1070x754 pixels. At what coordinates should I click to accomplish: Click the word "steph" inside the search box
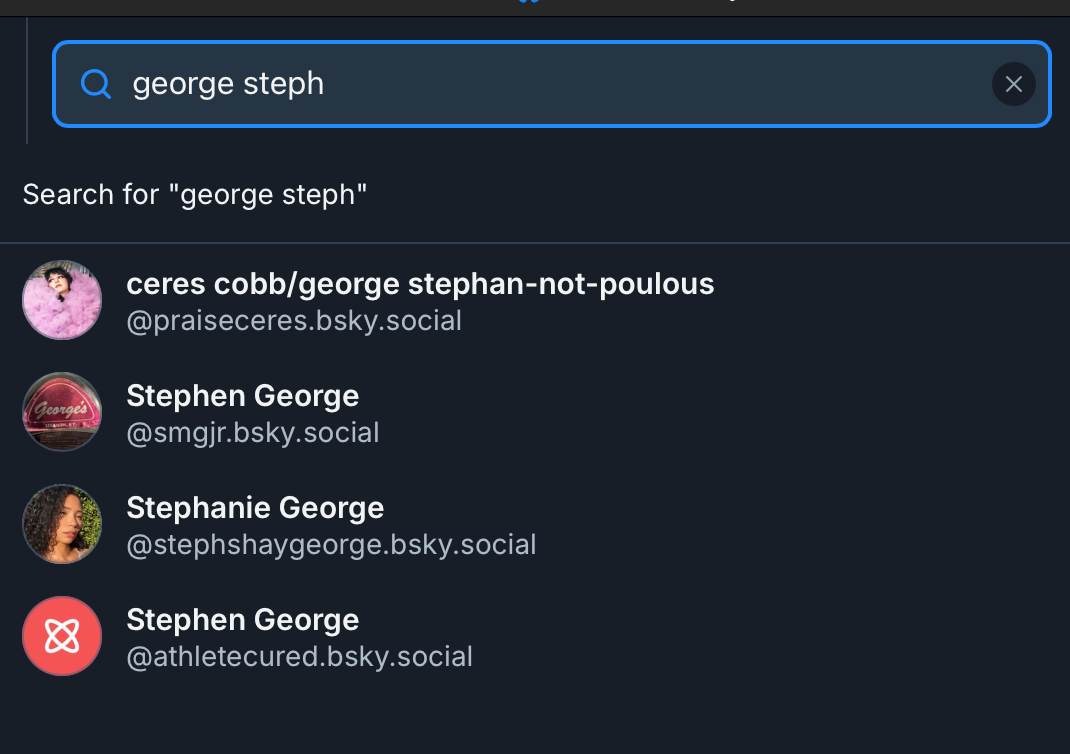click(x=283, y=84)
